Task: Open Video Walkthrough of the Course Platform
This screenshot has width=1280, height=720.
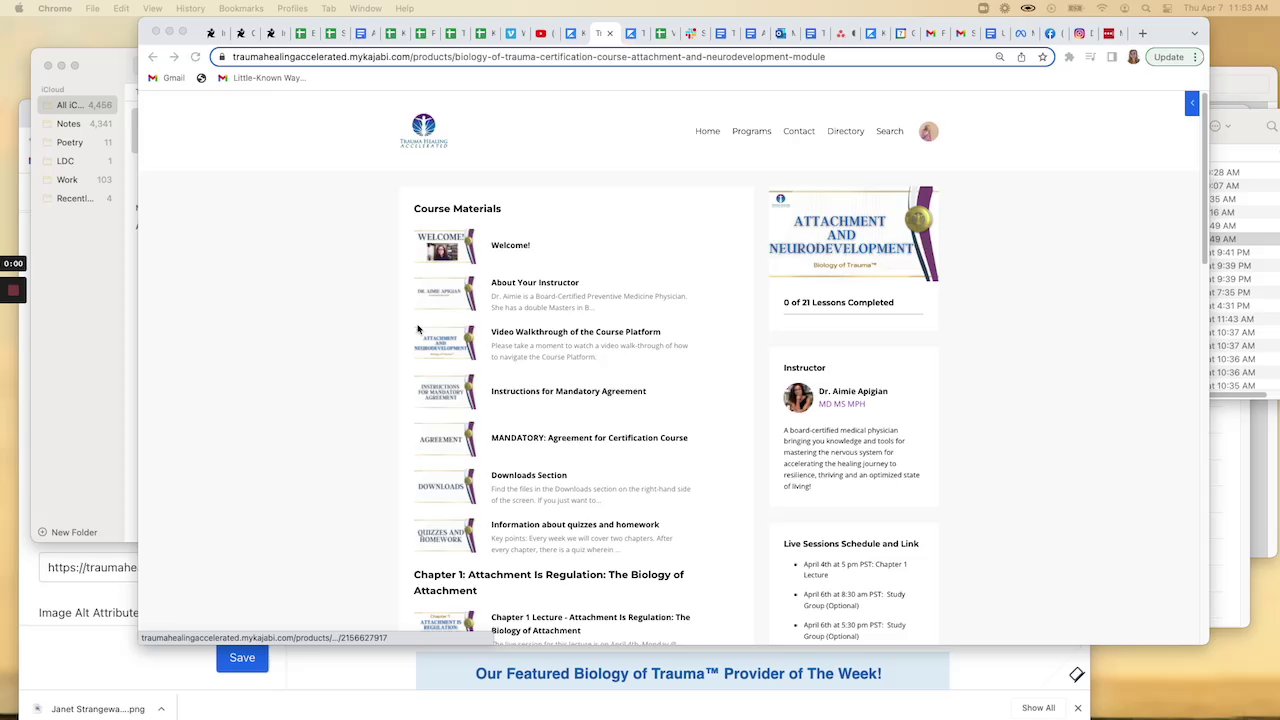Action: (575, 331)
